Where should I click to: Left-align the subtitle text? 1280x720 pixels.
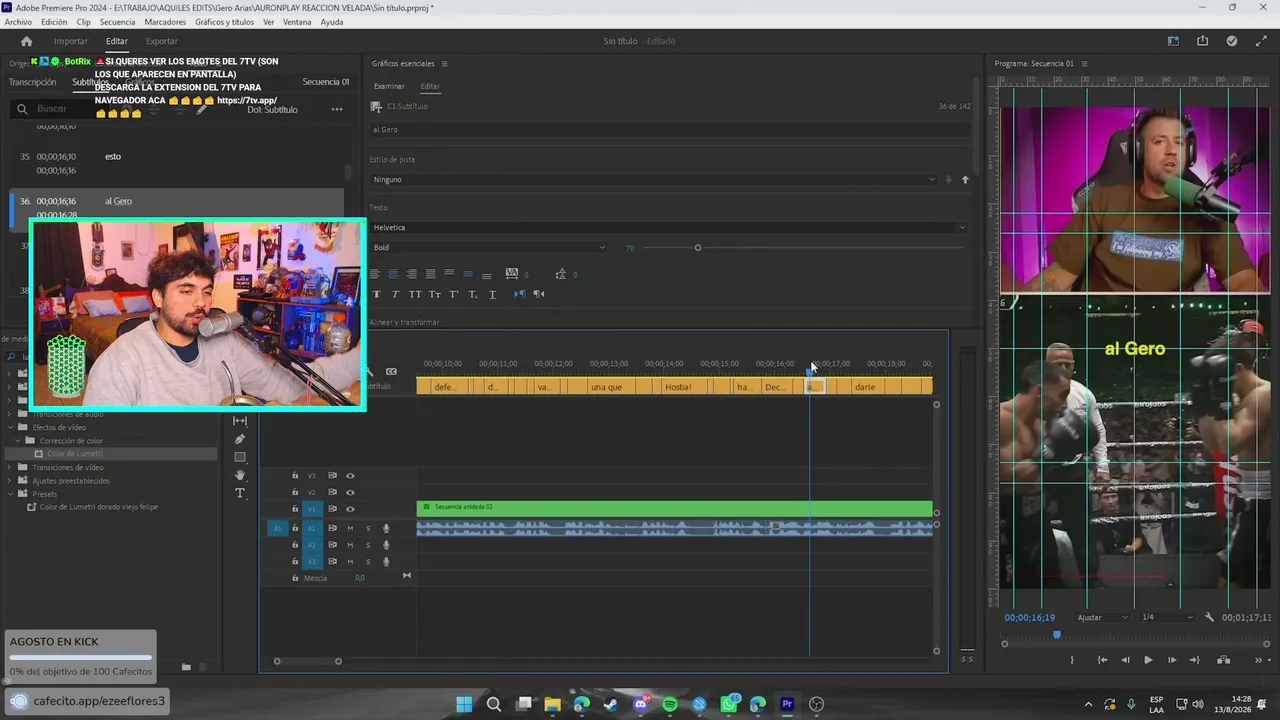[375, 274]
